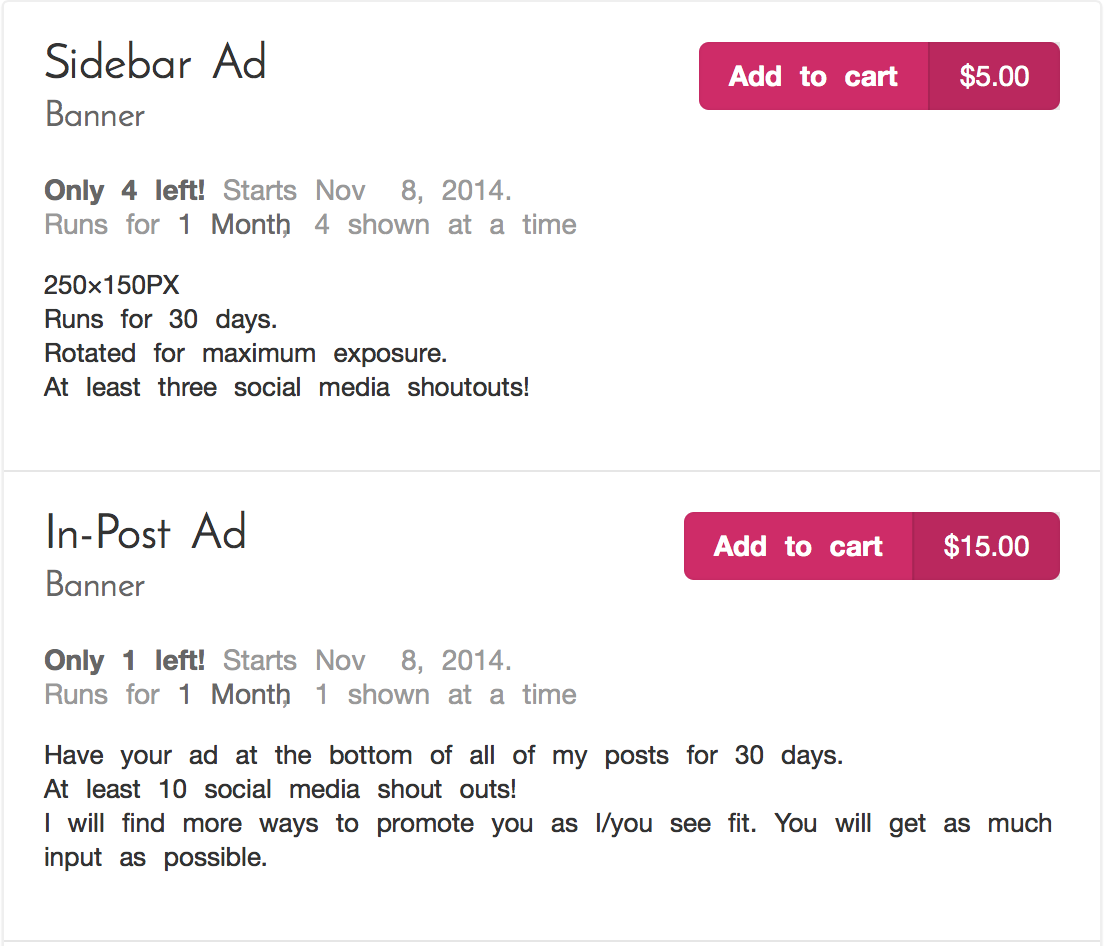Click the Sidebar Ad start date text

367,190
